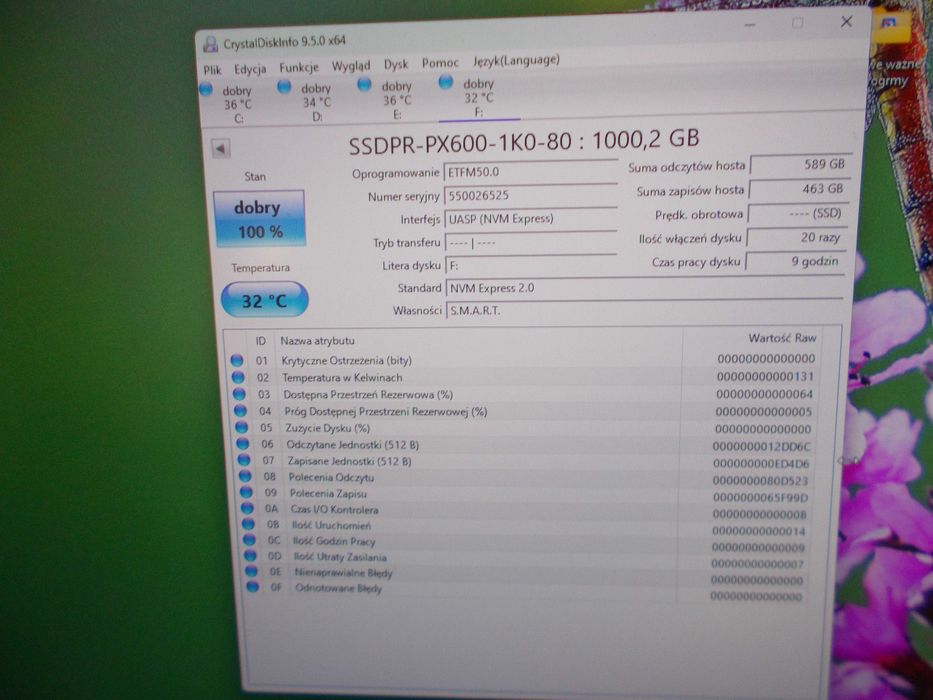The width and height of the screenshot is (933, 700).
Task: Open the Język(Language) menu
Action: (516, 60)
